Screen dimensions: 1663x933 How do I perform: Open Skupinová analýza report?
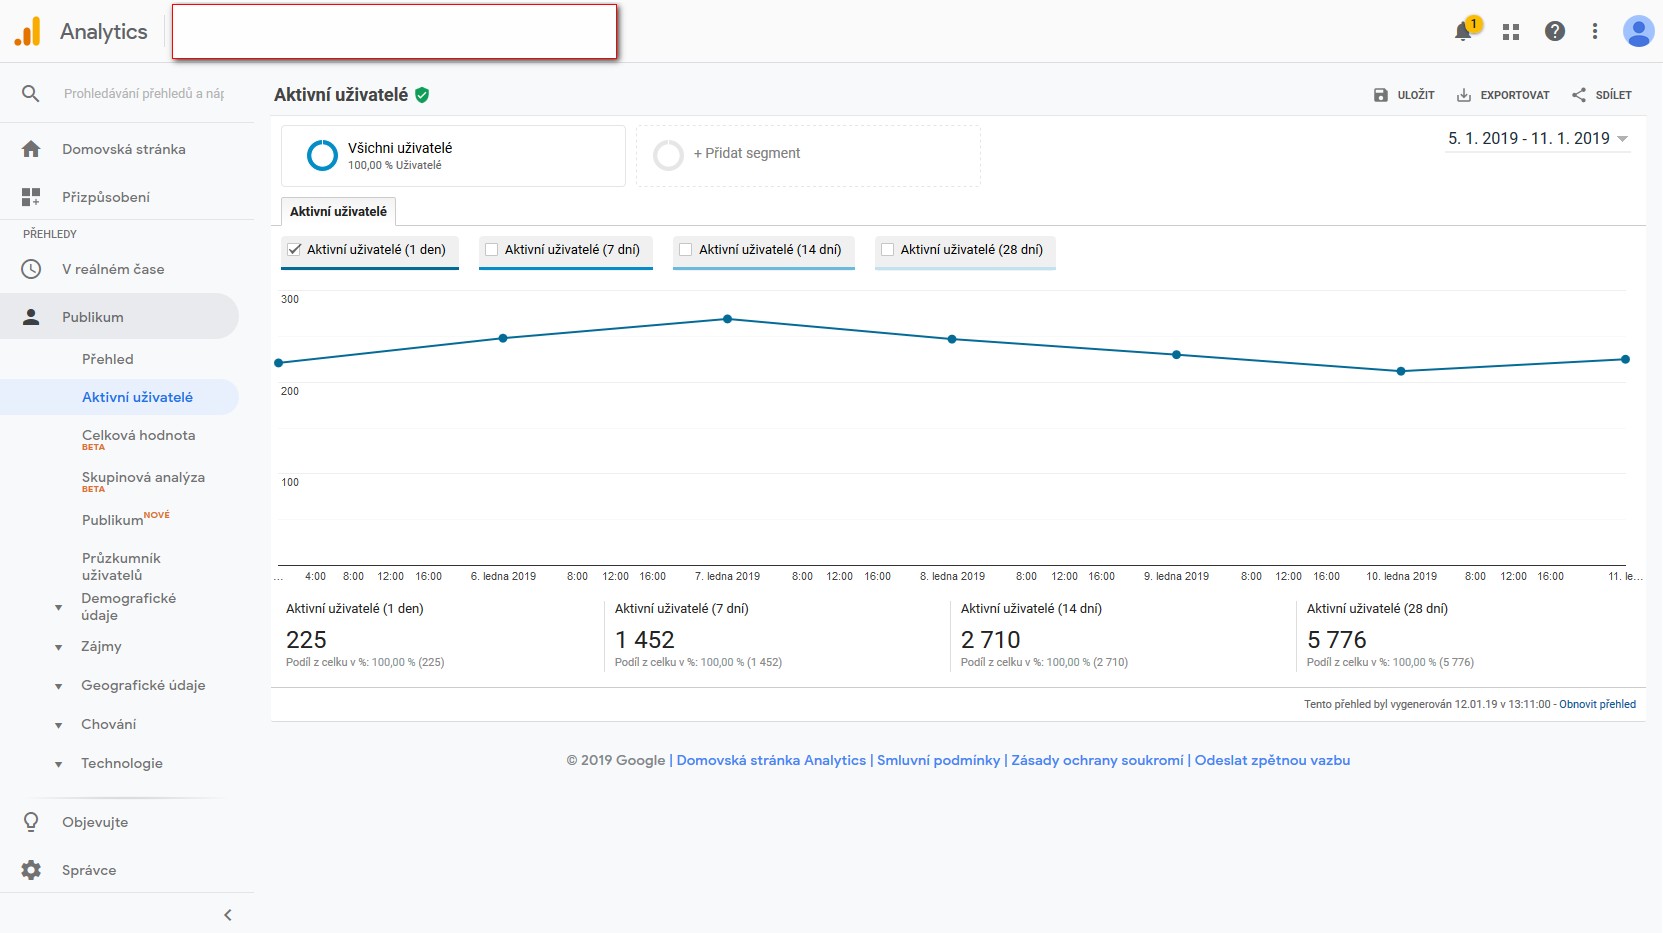[x=143, y=478]
